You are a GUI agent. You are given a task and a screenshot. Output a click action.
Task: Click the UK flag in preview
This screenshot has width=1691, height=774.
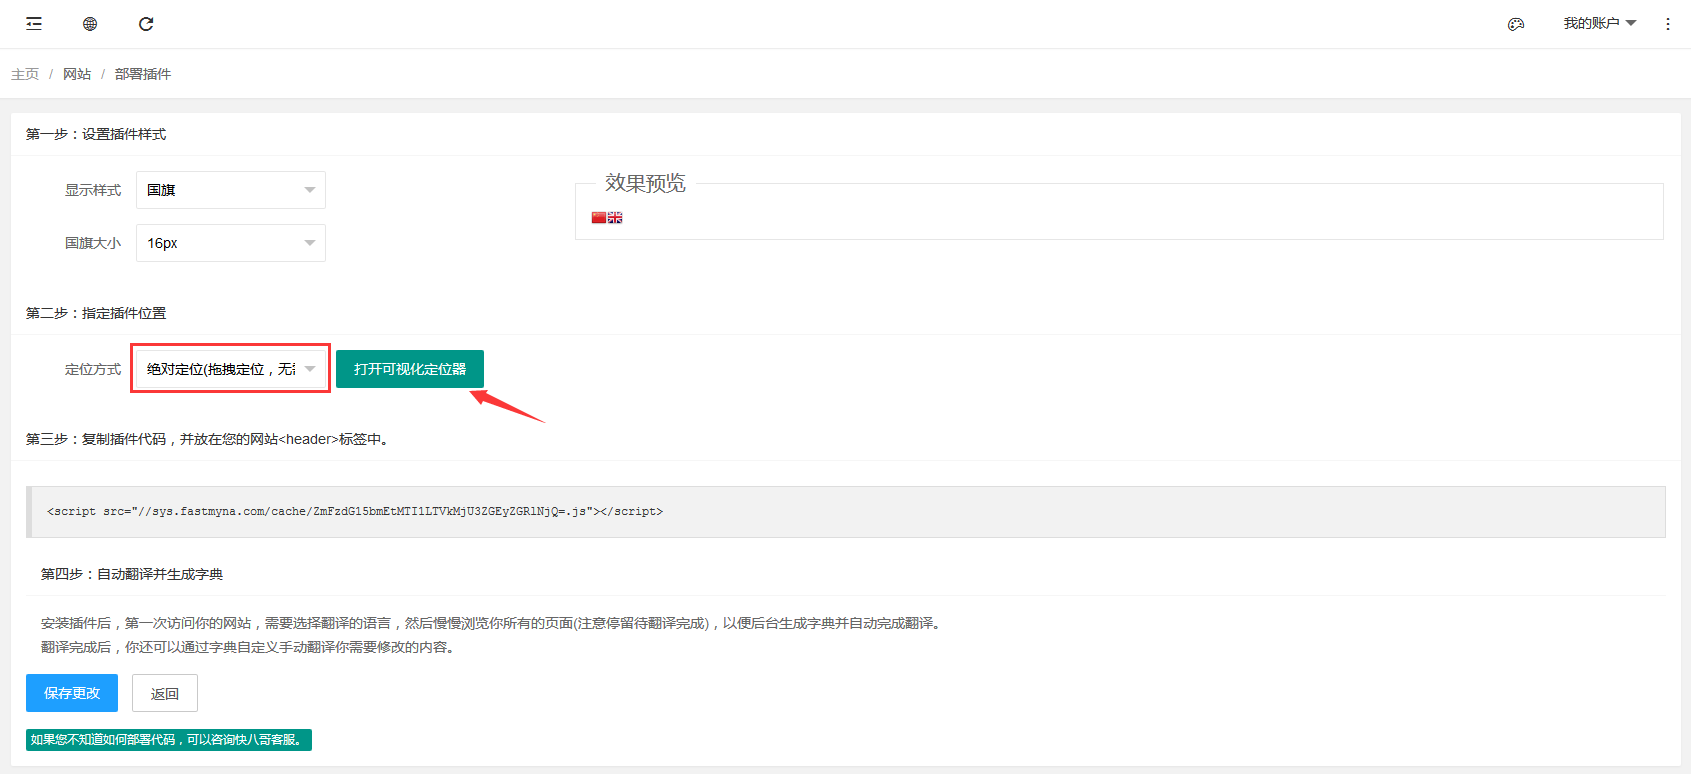tap(615, 217)
